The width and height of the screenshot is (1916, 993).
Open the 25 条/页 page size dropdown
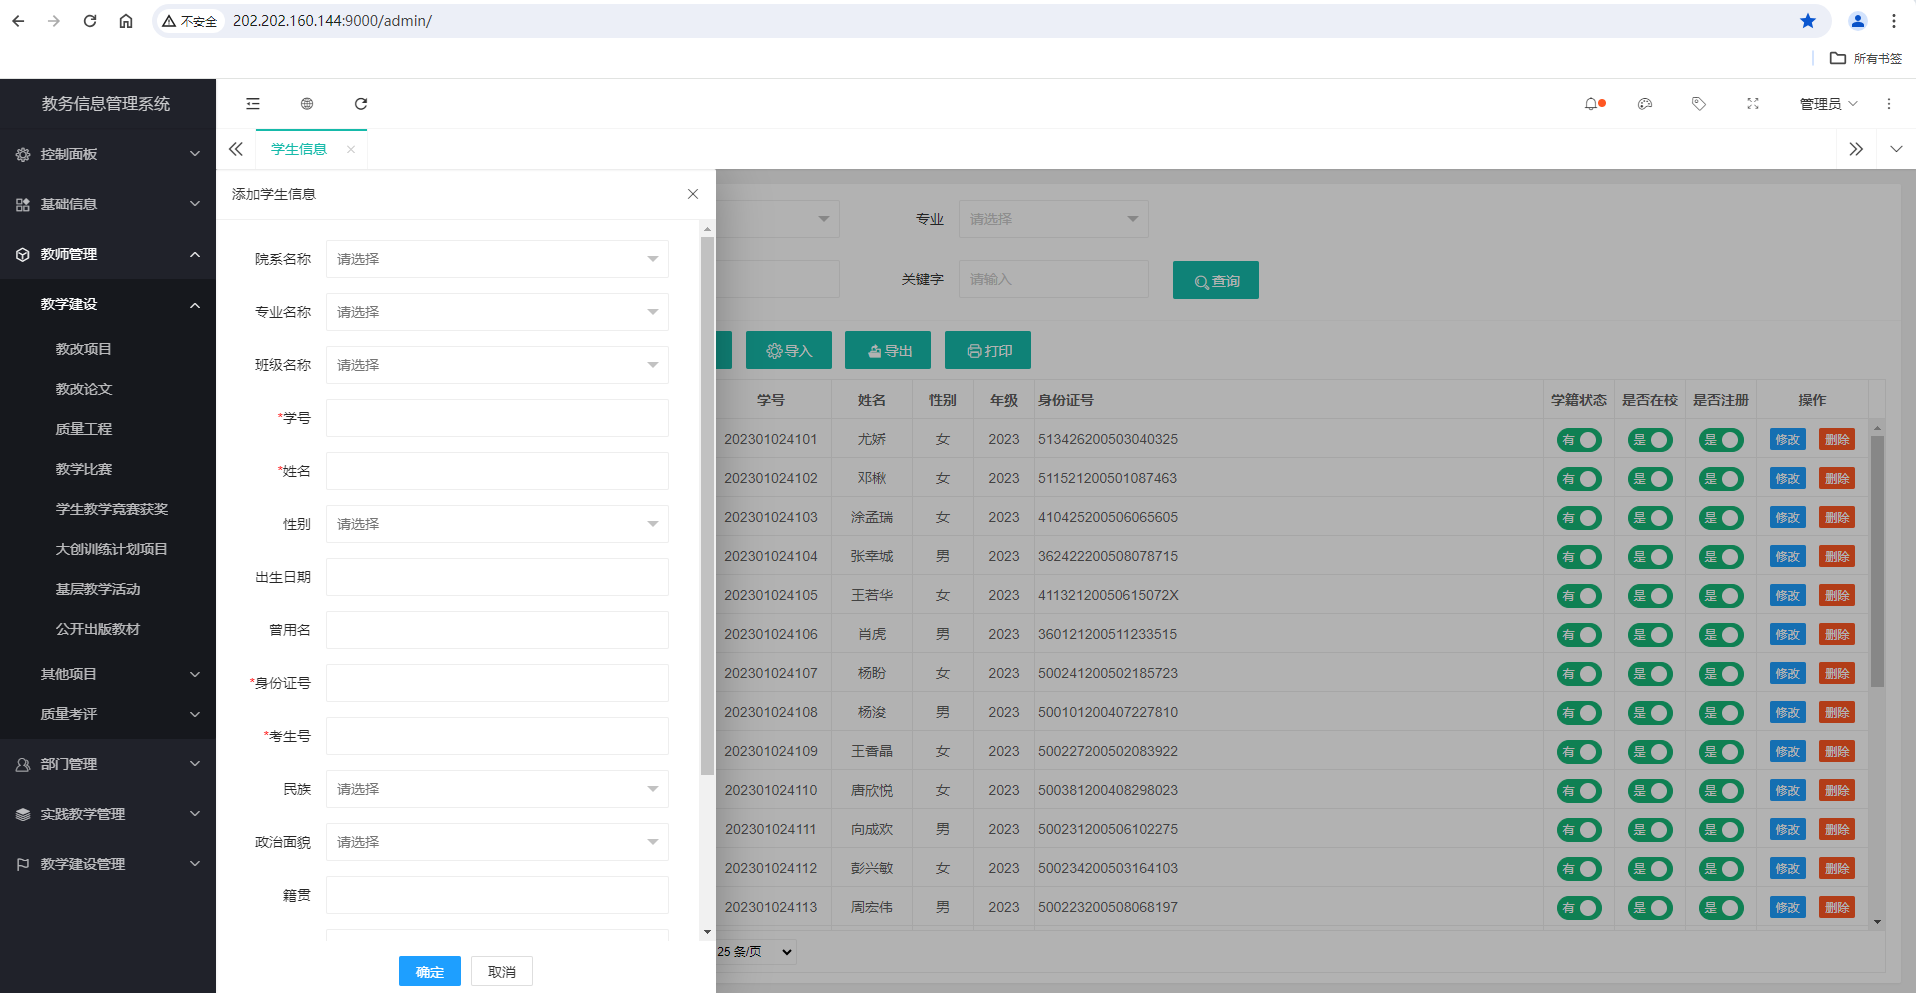coord(756,952)
